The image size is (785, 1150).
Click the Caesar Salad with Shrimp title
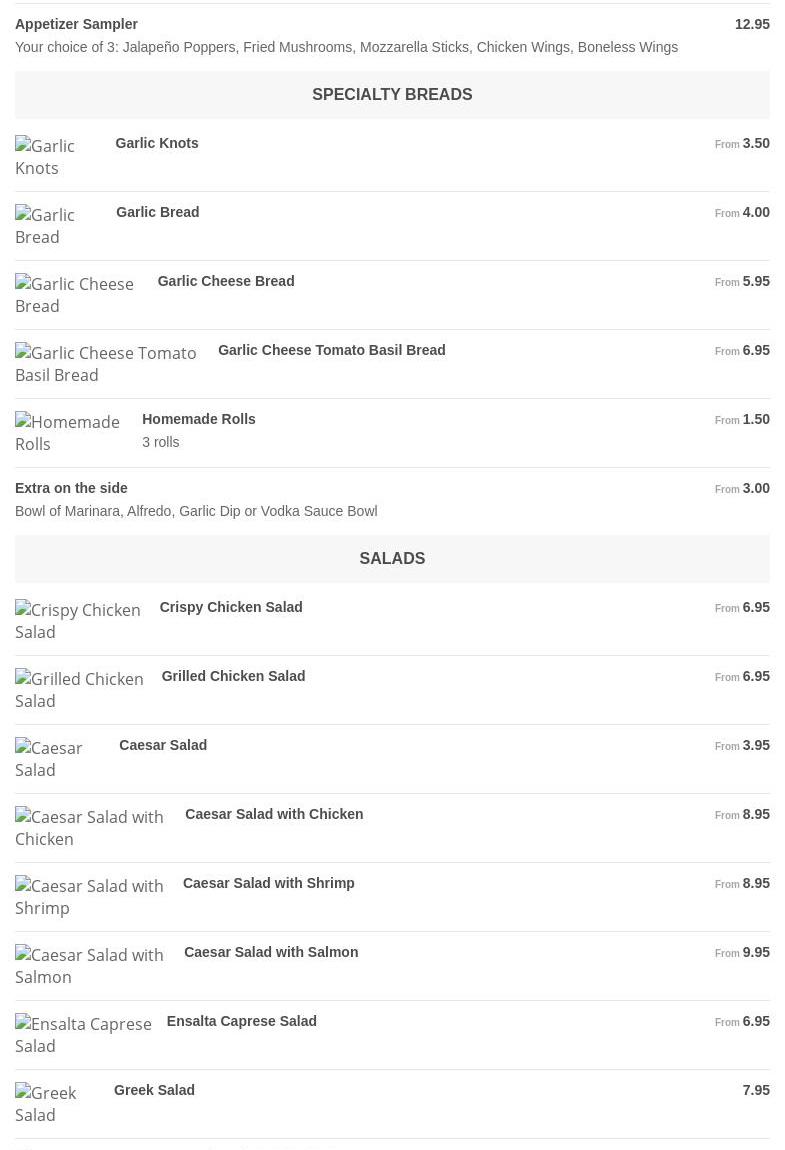pos(268,883)
